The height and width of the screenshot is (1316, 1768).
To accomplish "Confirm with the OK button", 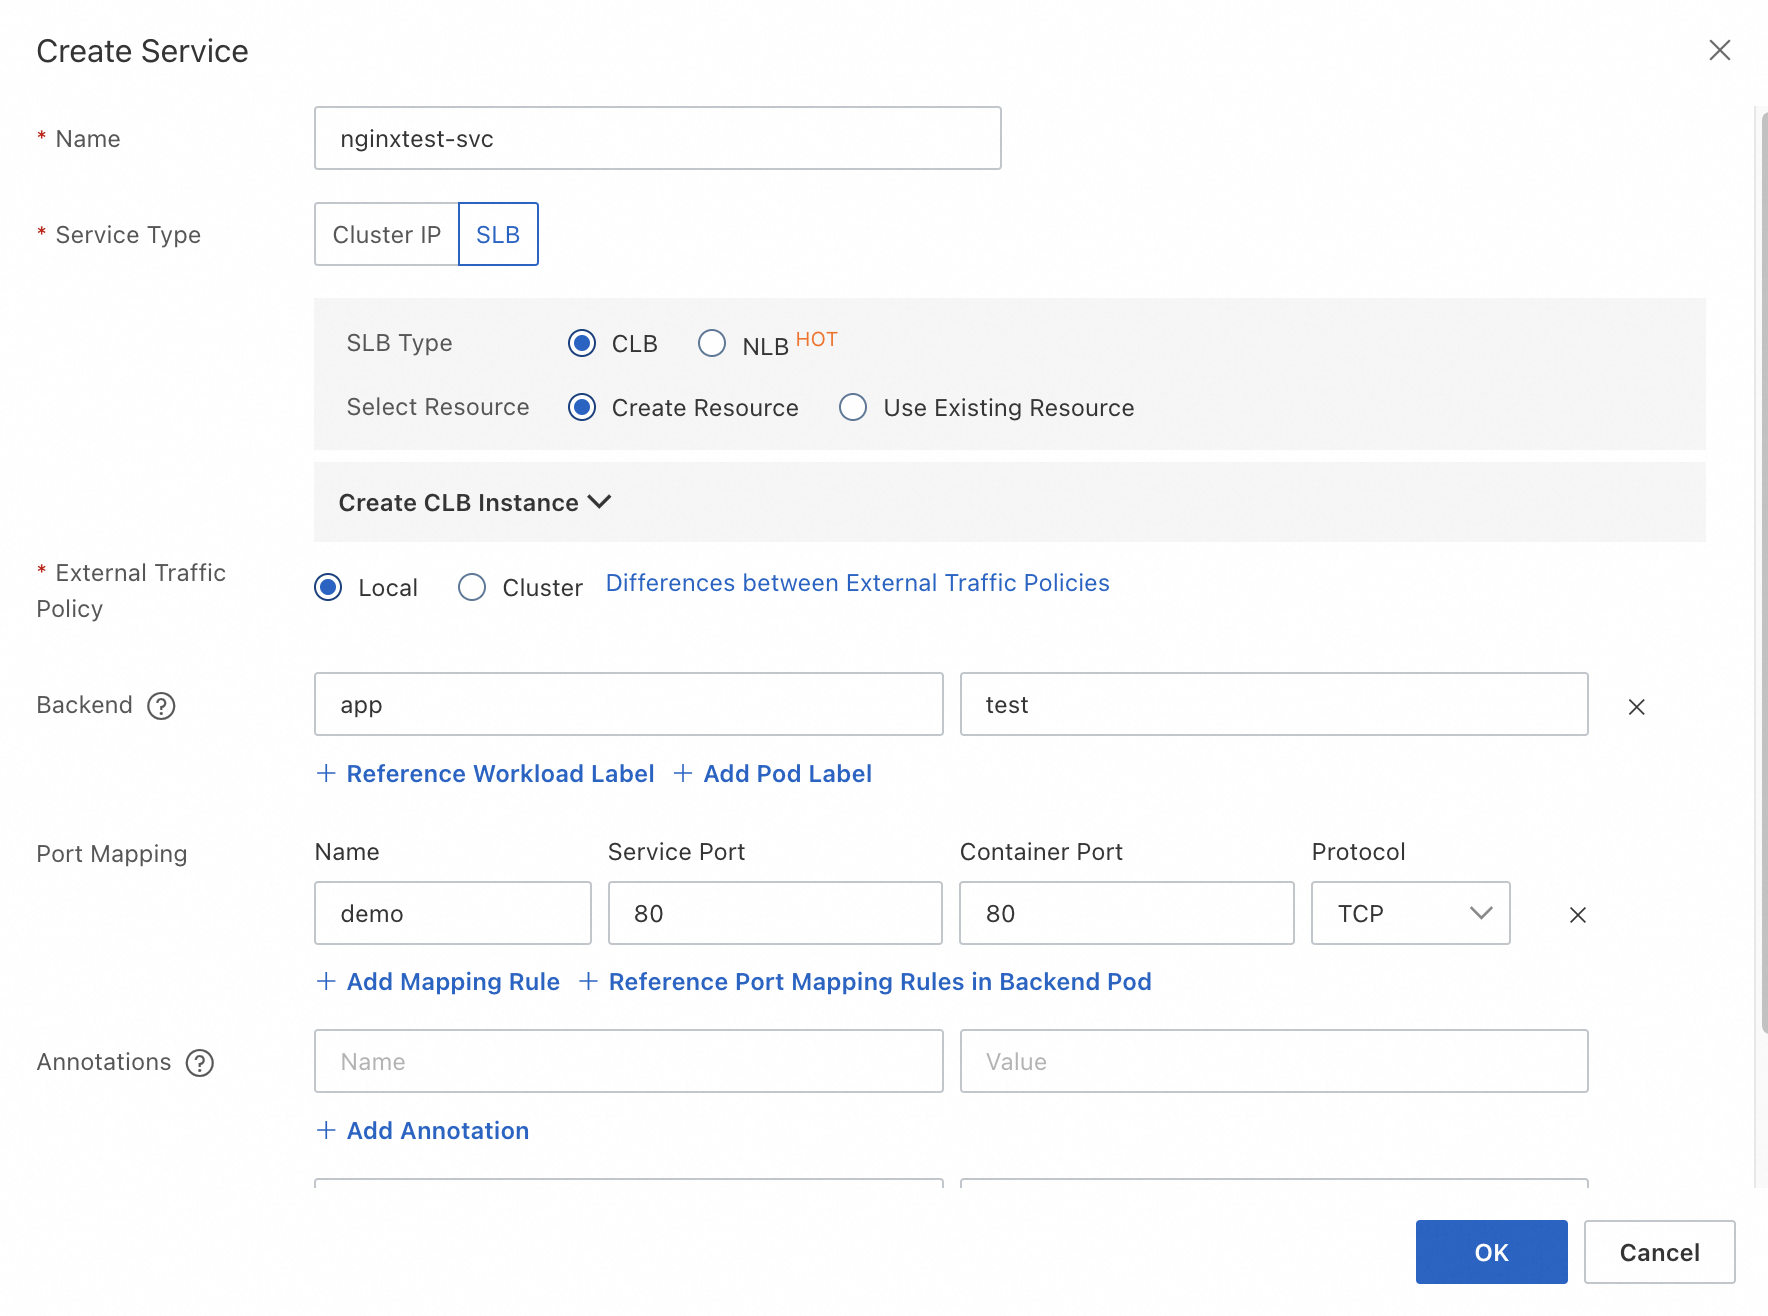I will 1491,1252.
